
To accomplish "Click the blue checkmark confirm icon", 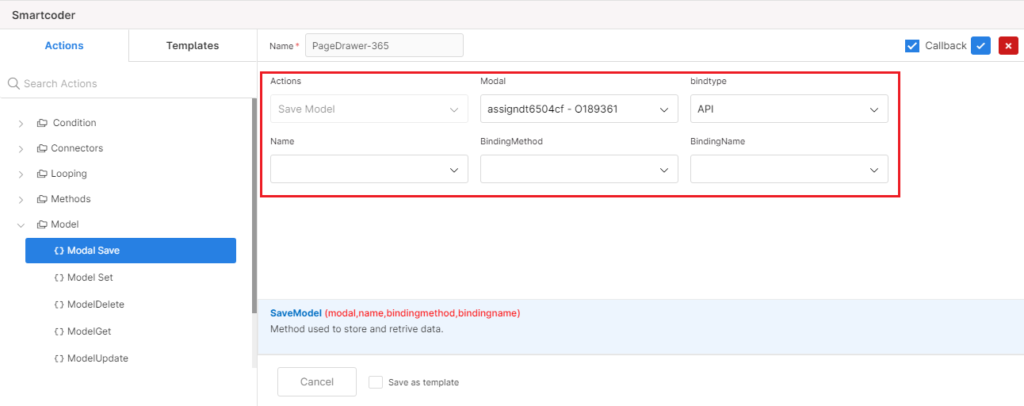I will [x=980, y=46].
